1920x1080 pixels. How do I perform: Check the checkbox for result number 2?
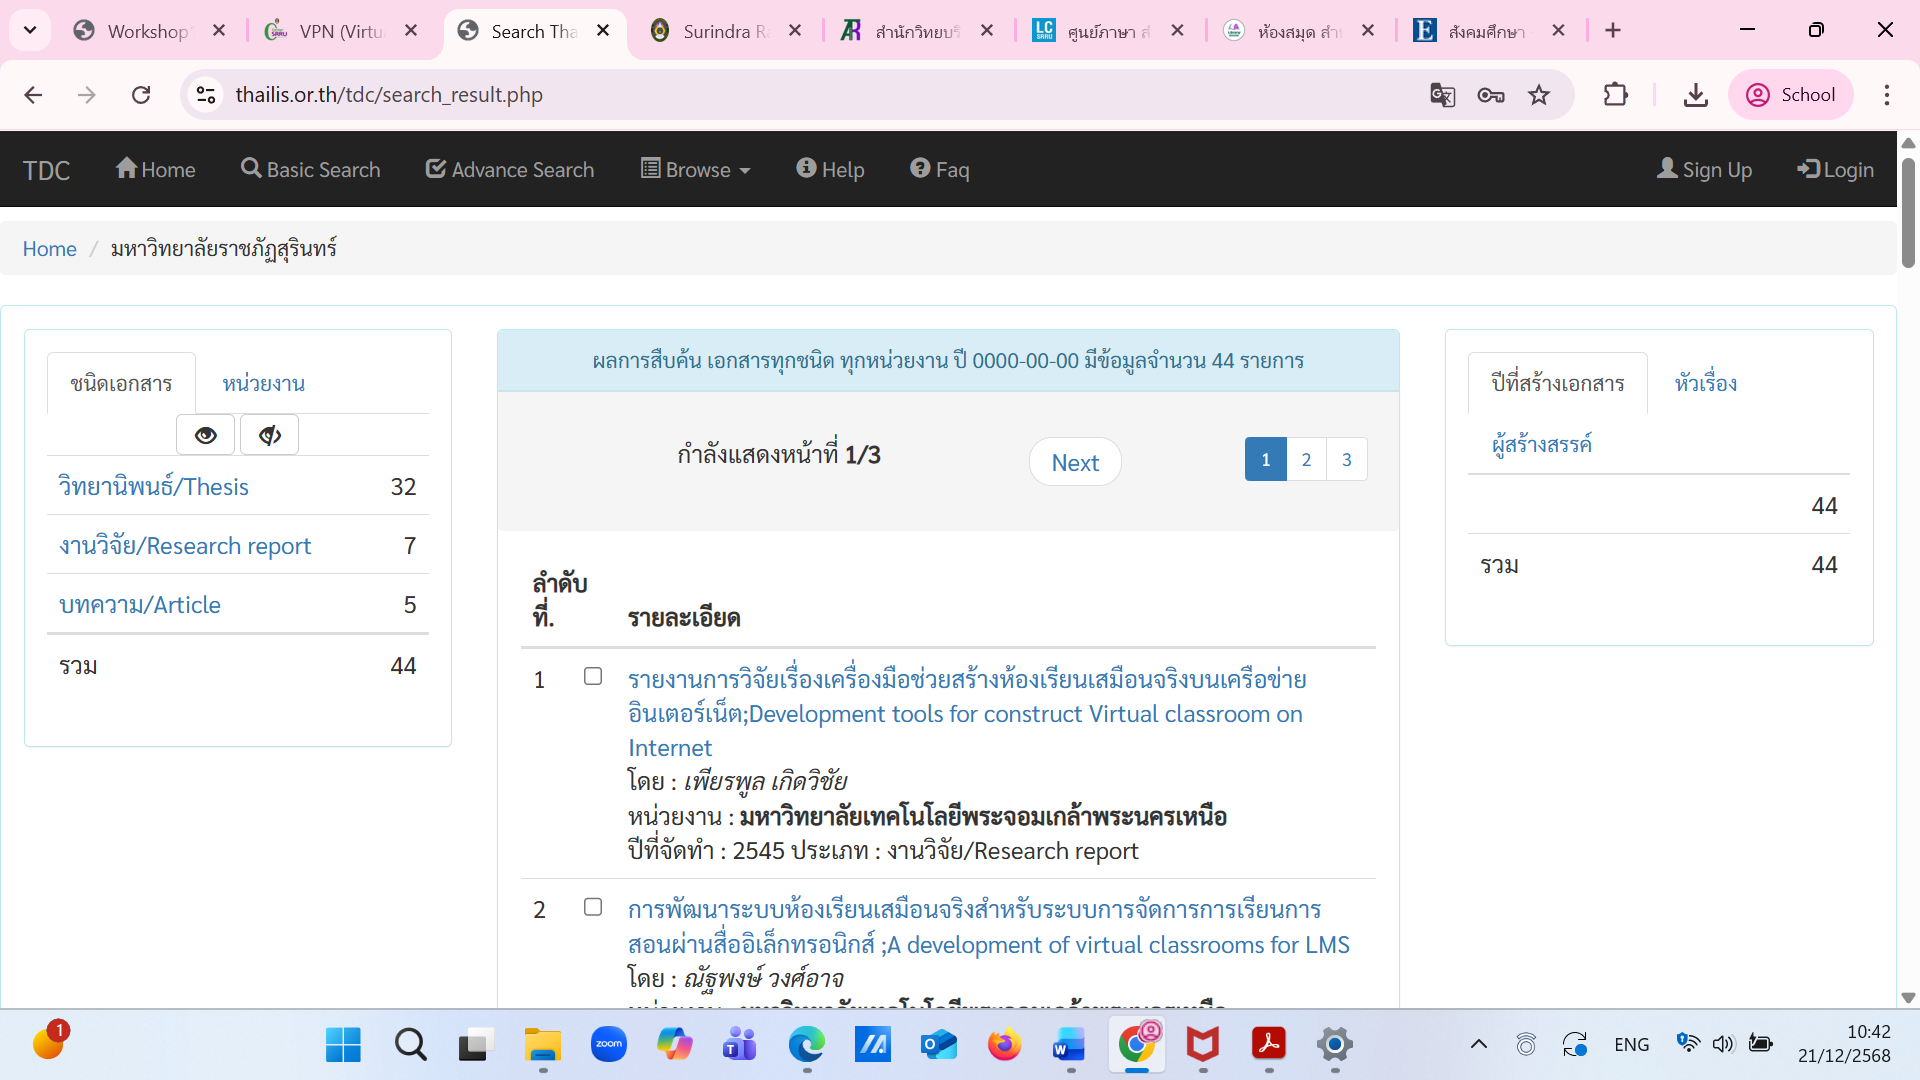(x=593, y=907)
